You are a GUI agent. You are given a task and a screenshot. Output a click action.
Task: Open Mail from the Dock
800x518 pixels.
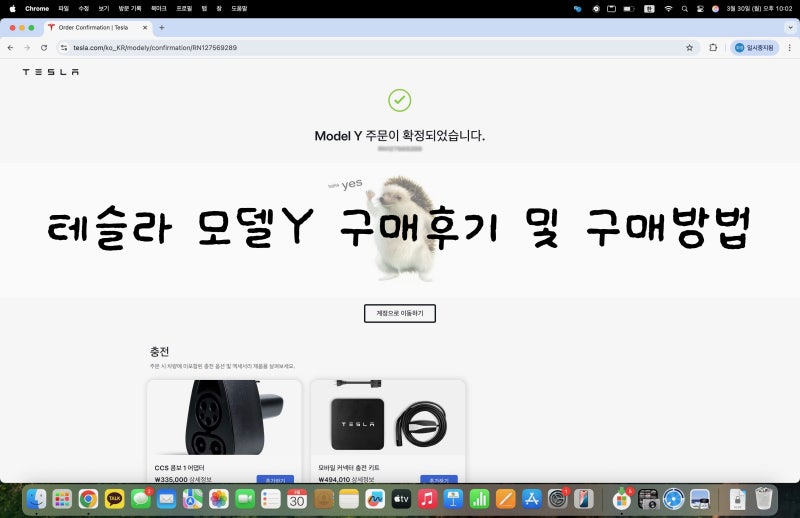pos(166,499)
